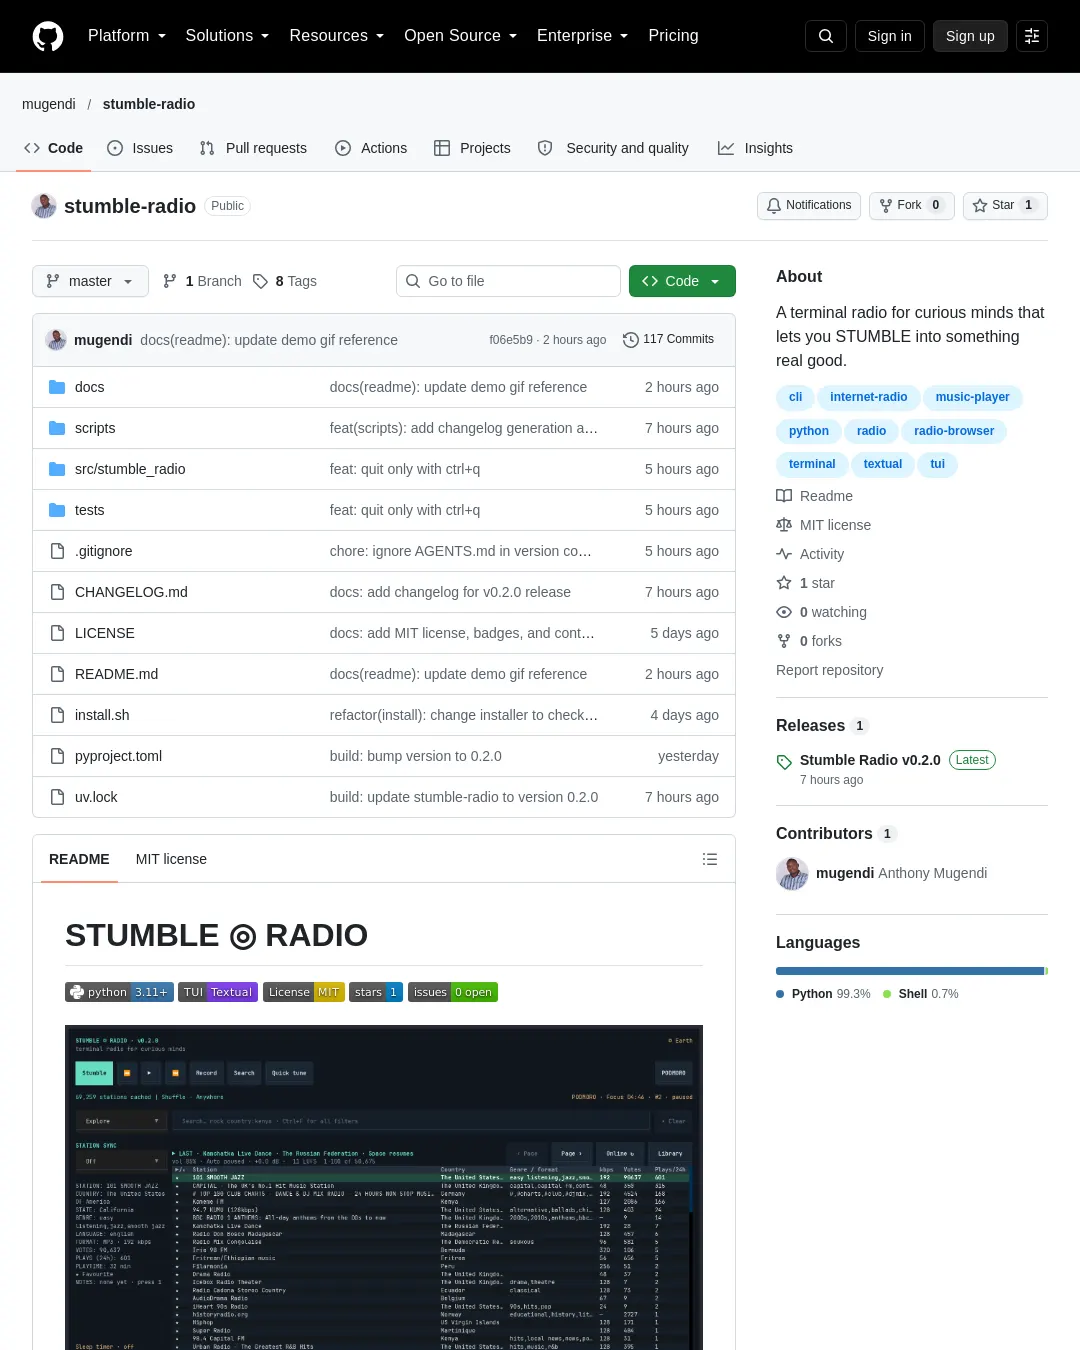The height and width of the screenshot is (1350, 1080).
Task: Open the internet-radio topic tag
Action: click(868, 397)
